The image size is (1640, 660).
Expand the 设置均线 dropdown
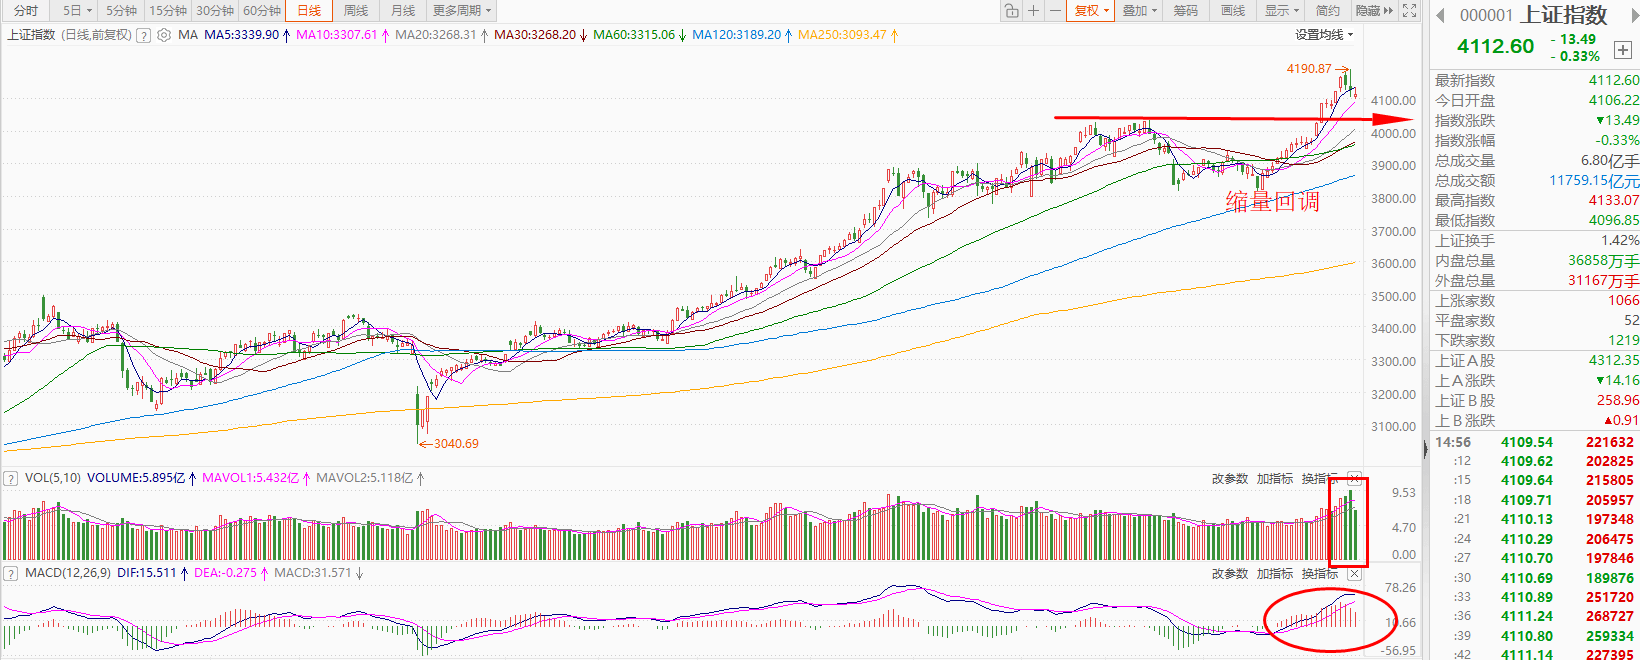[x=1324, y=35]
